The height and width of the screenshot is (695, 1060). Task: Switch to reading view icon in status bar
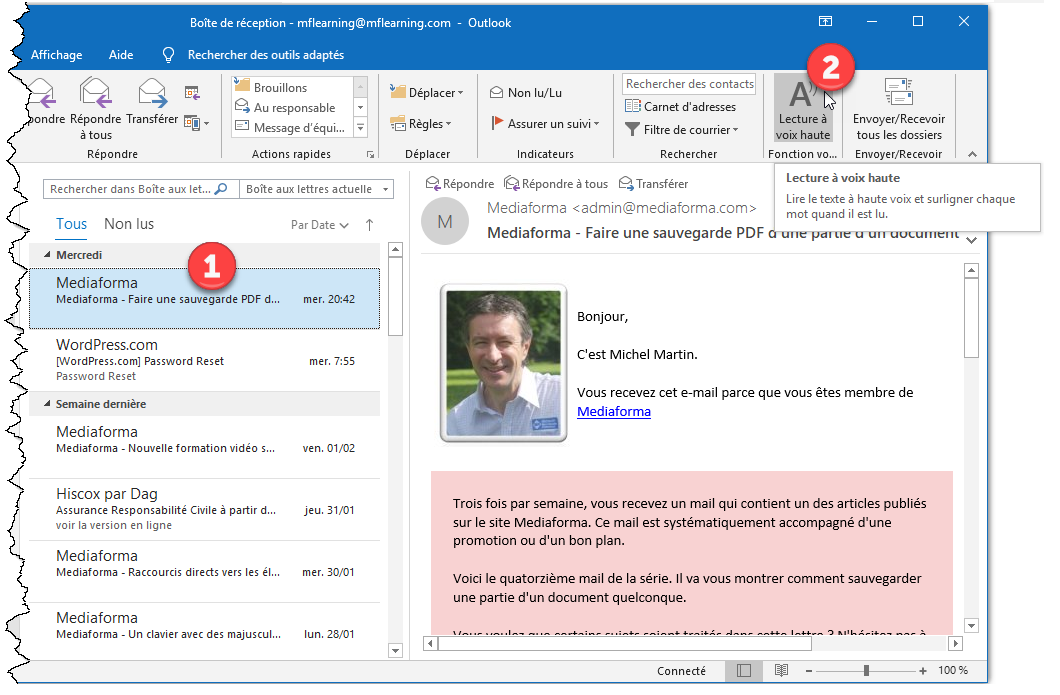pyautogui.click(x=781, y=671)
